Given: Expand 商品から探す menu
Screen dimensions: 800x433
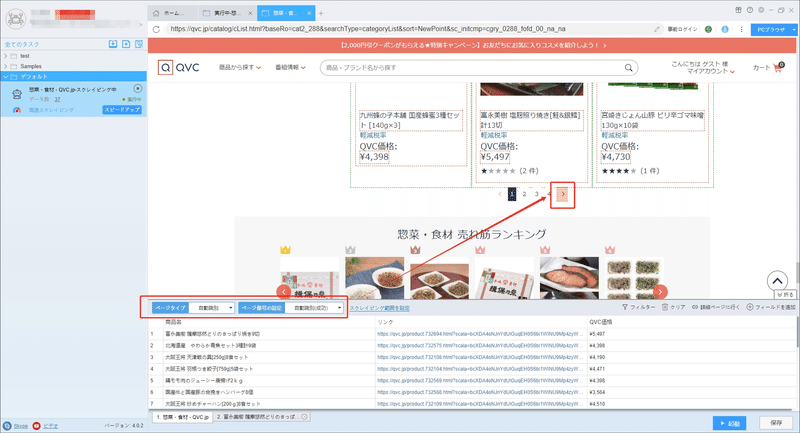Looking at the screenshot, I should pyautogui.click(x=240, y=67).
